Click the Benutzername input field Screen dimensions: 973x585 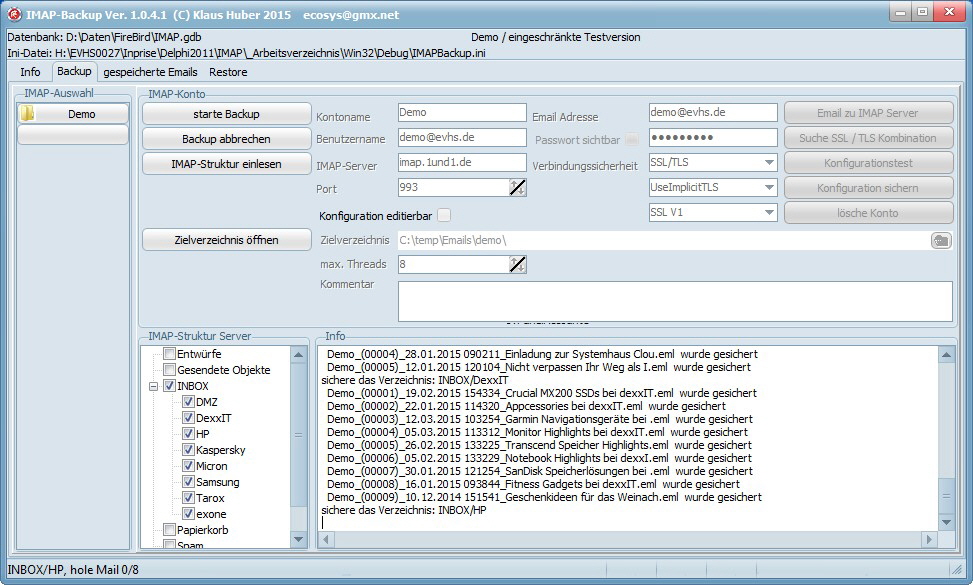tap(462, 137)
